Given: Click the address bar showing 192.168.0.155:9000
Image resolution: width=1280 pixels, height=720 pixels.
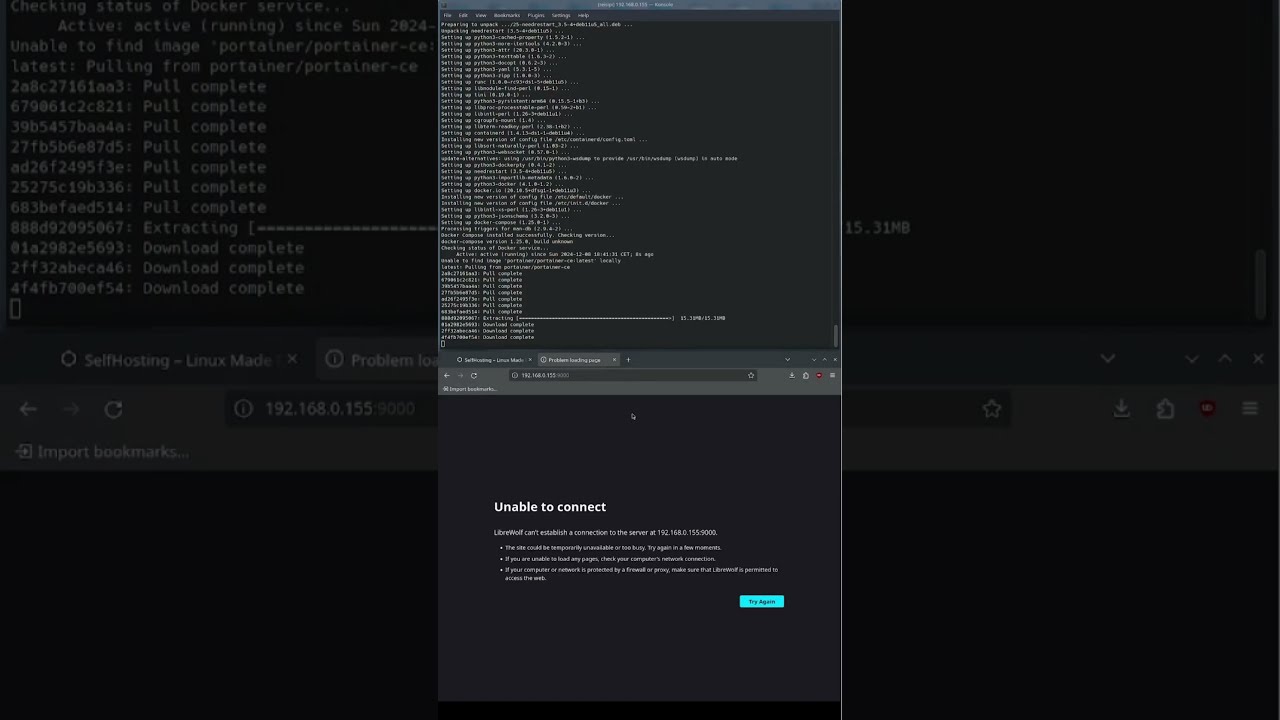Looking at the screenshot, I should (x=632, y=375).
